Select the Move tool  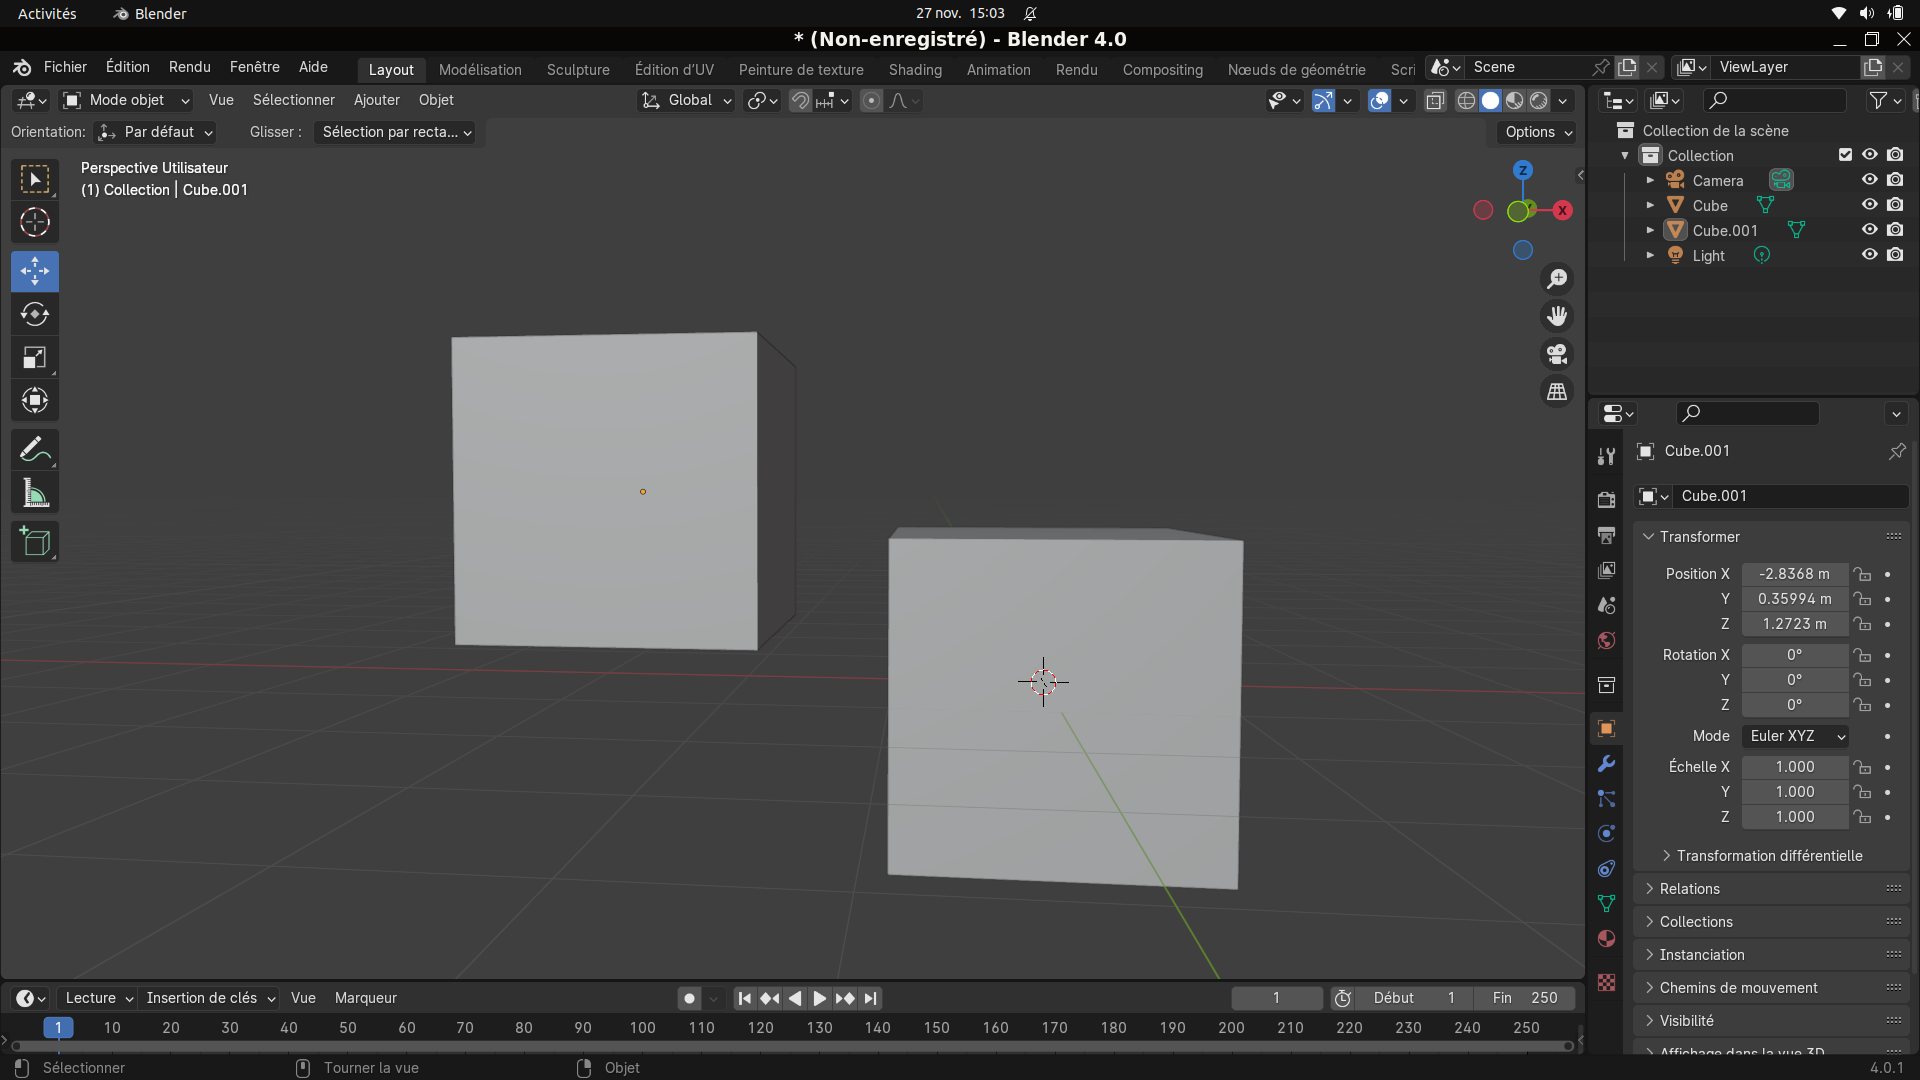pyautogui.click(x=35, y=271)
